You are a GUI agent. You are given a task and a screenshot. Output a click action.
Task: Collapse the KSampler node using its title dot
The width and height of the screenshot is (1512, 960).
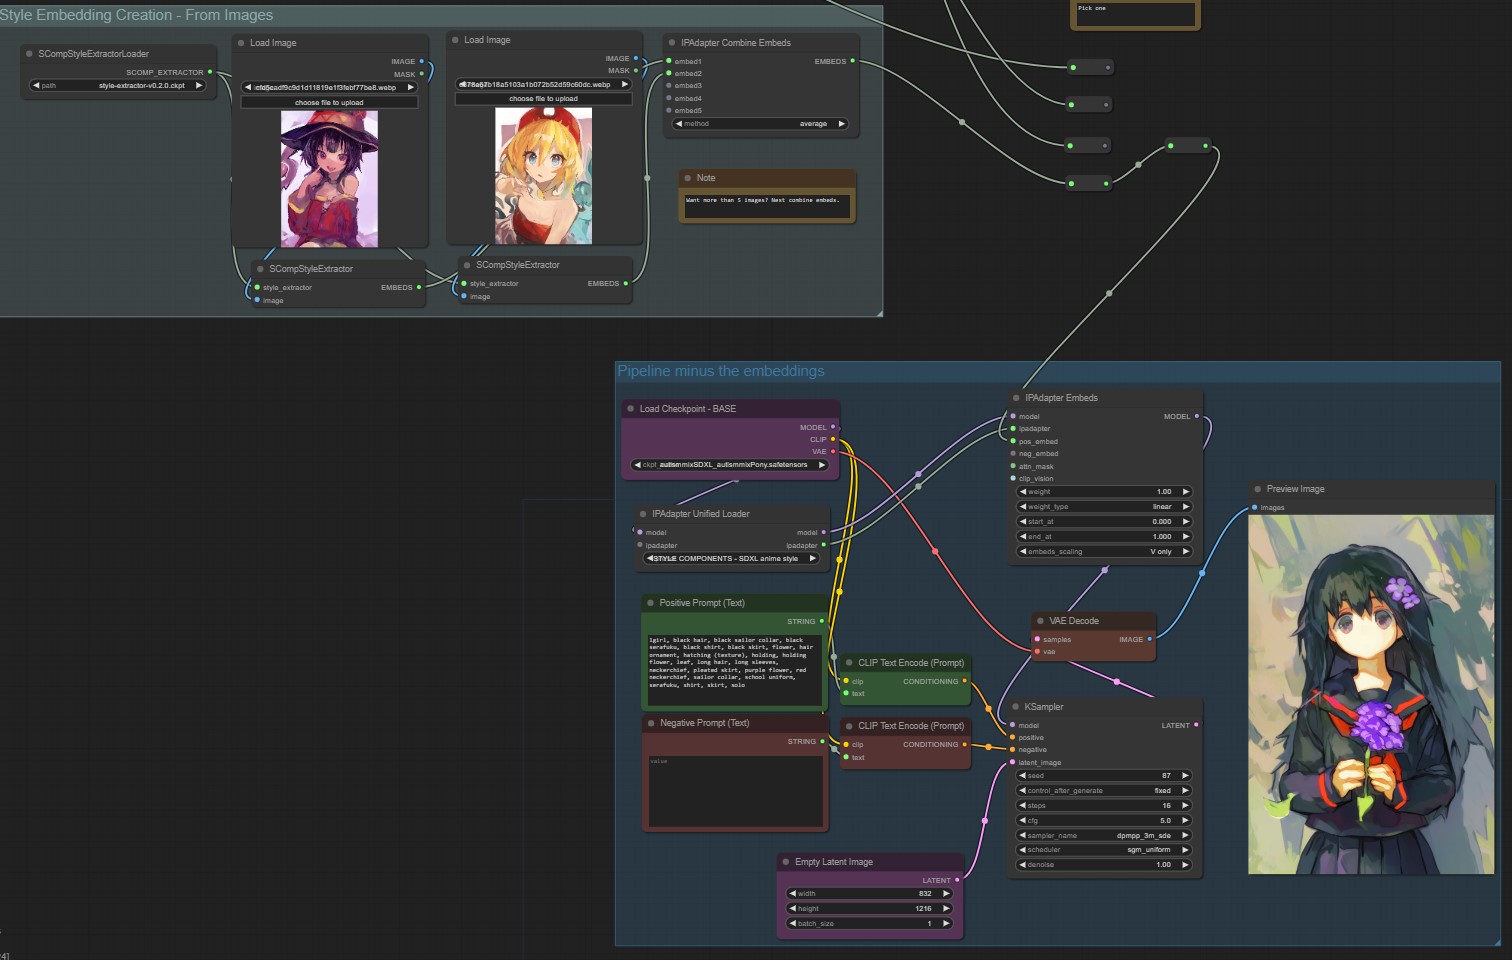[1016, 707]
